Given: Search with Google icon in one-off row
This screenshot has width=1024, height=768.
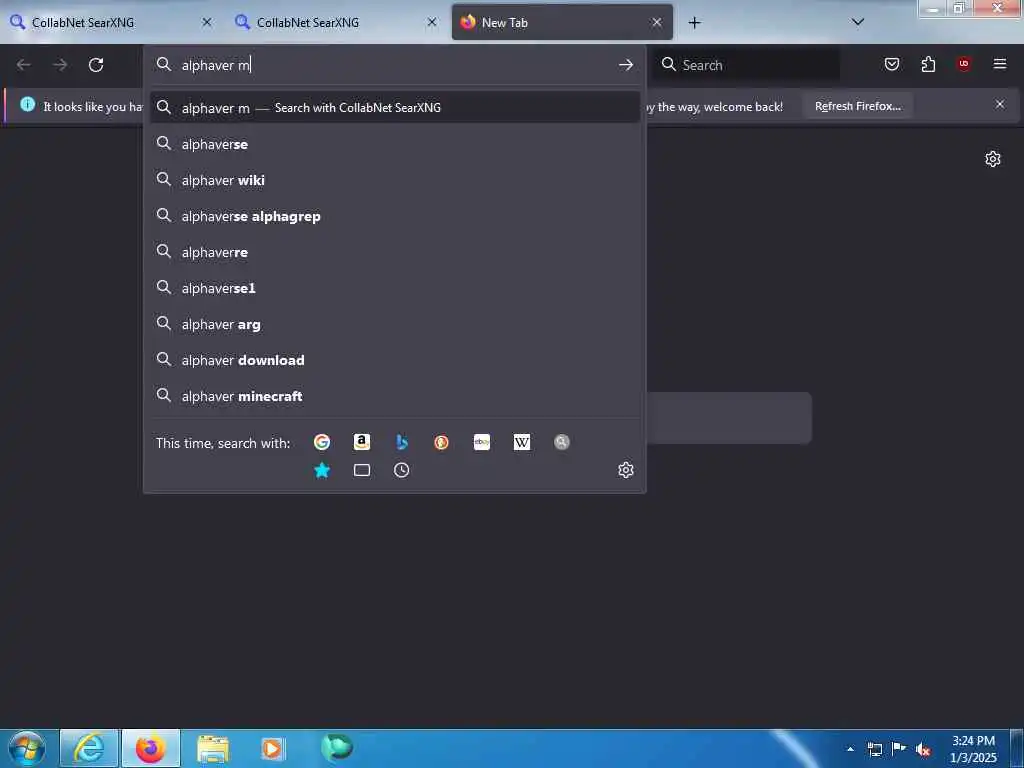Looking at the screenshot, I should (322, 442).
